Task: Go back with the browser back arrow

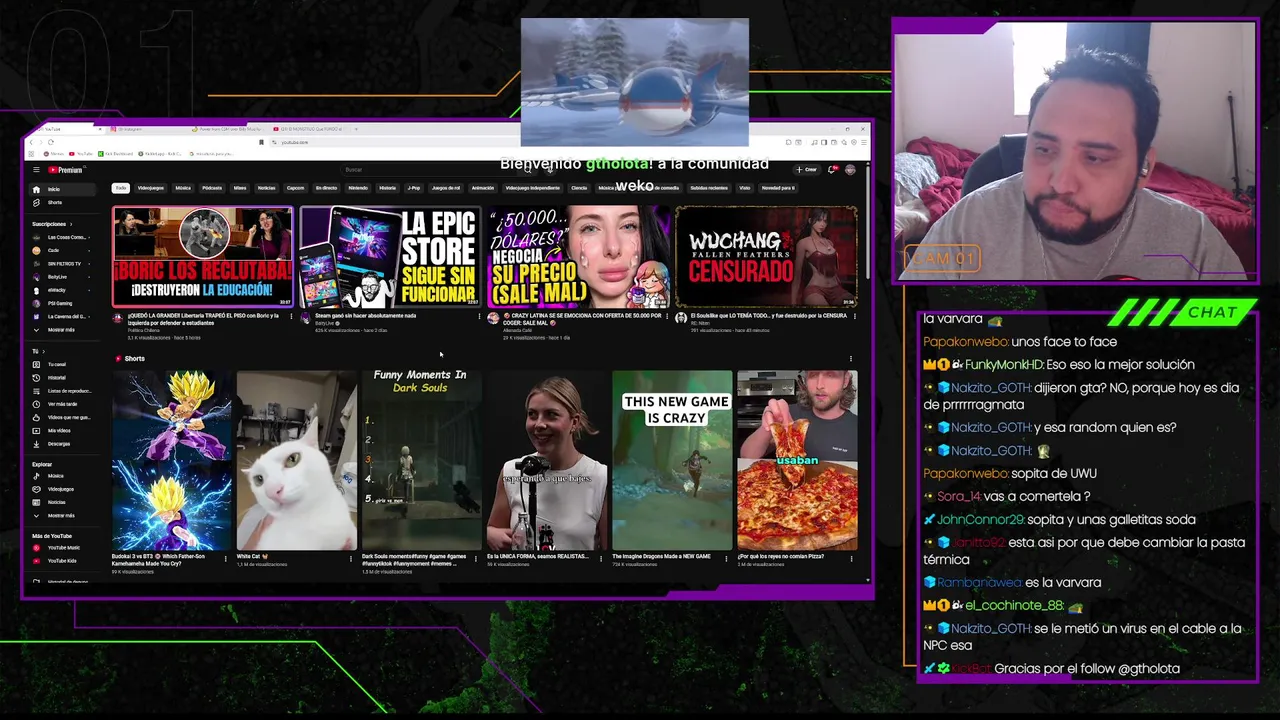Action: tap(32, 142)
